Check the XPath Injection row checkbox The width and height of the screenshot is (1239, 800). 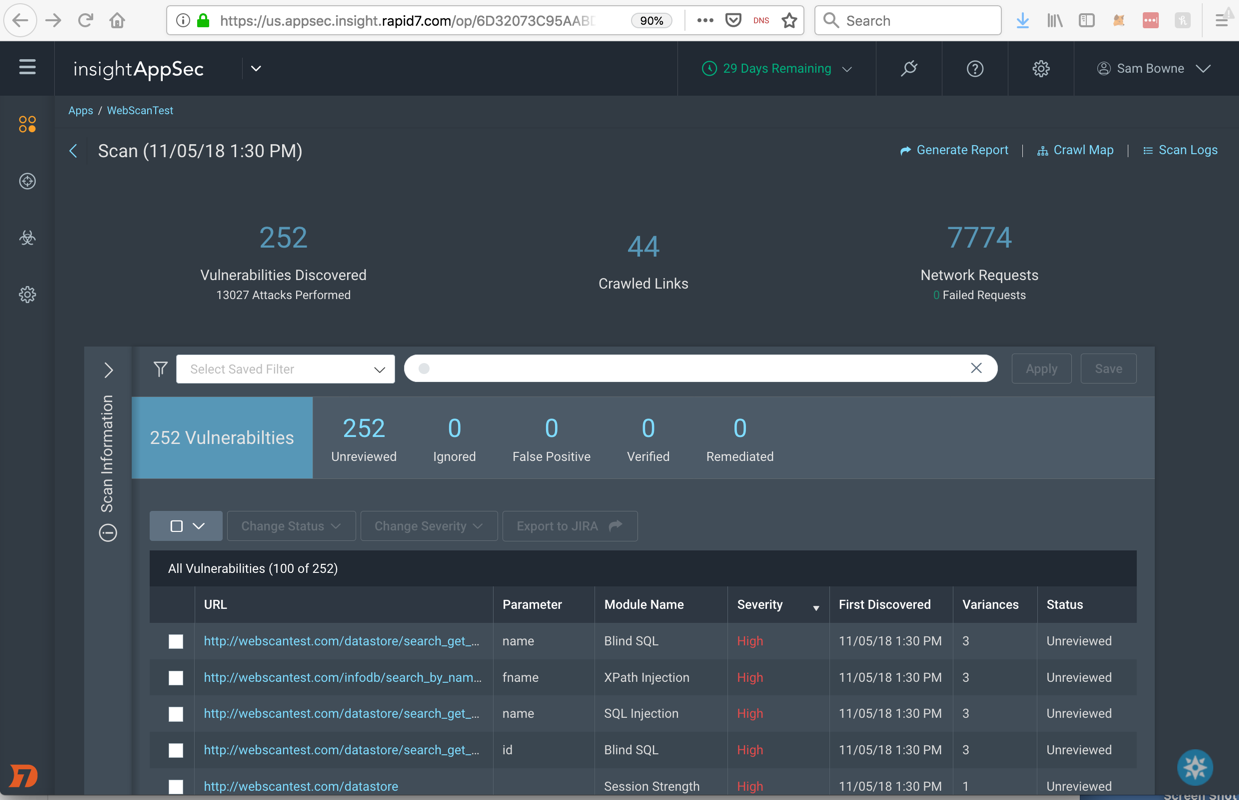click(176, 678)
